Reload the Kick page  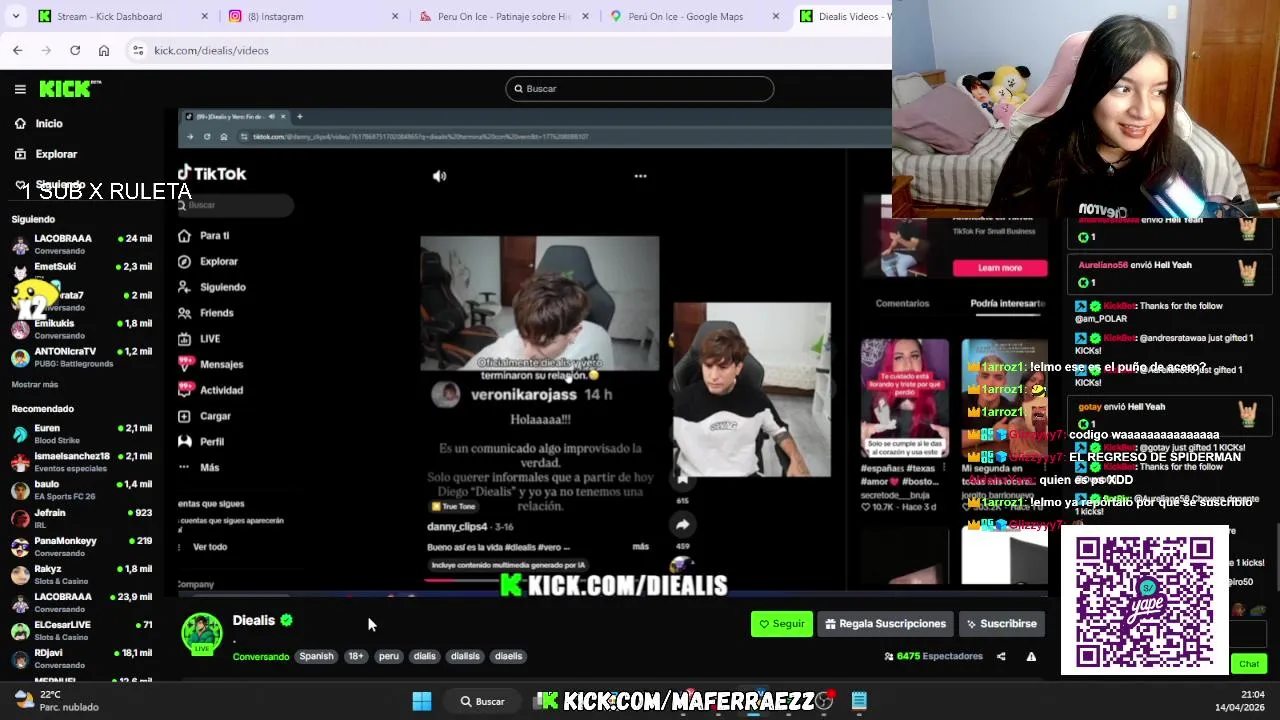pos(75,50)
